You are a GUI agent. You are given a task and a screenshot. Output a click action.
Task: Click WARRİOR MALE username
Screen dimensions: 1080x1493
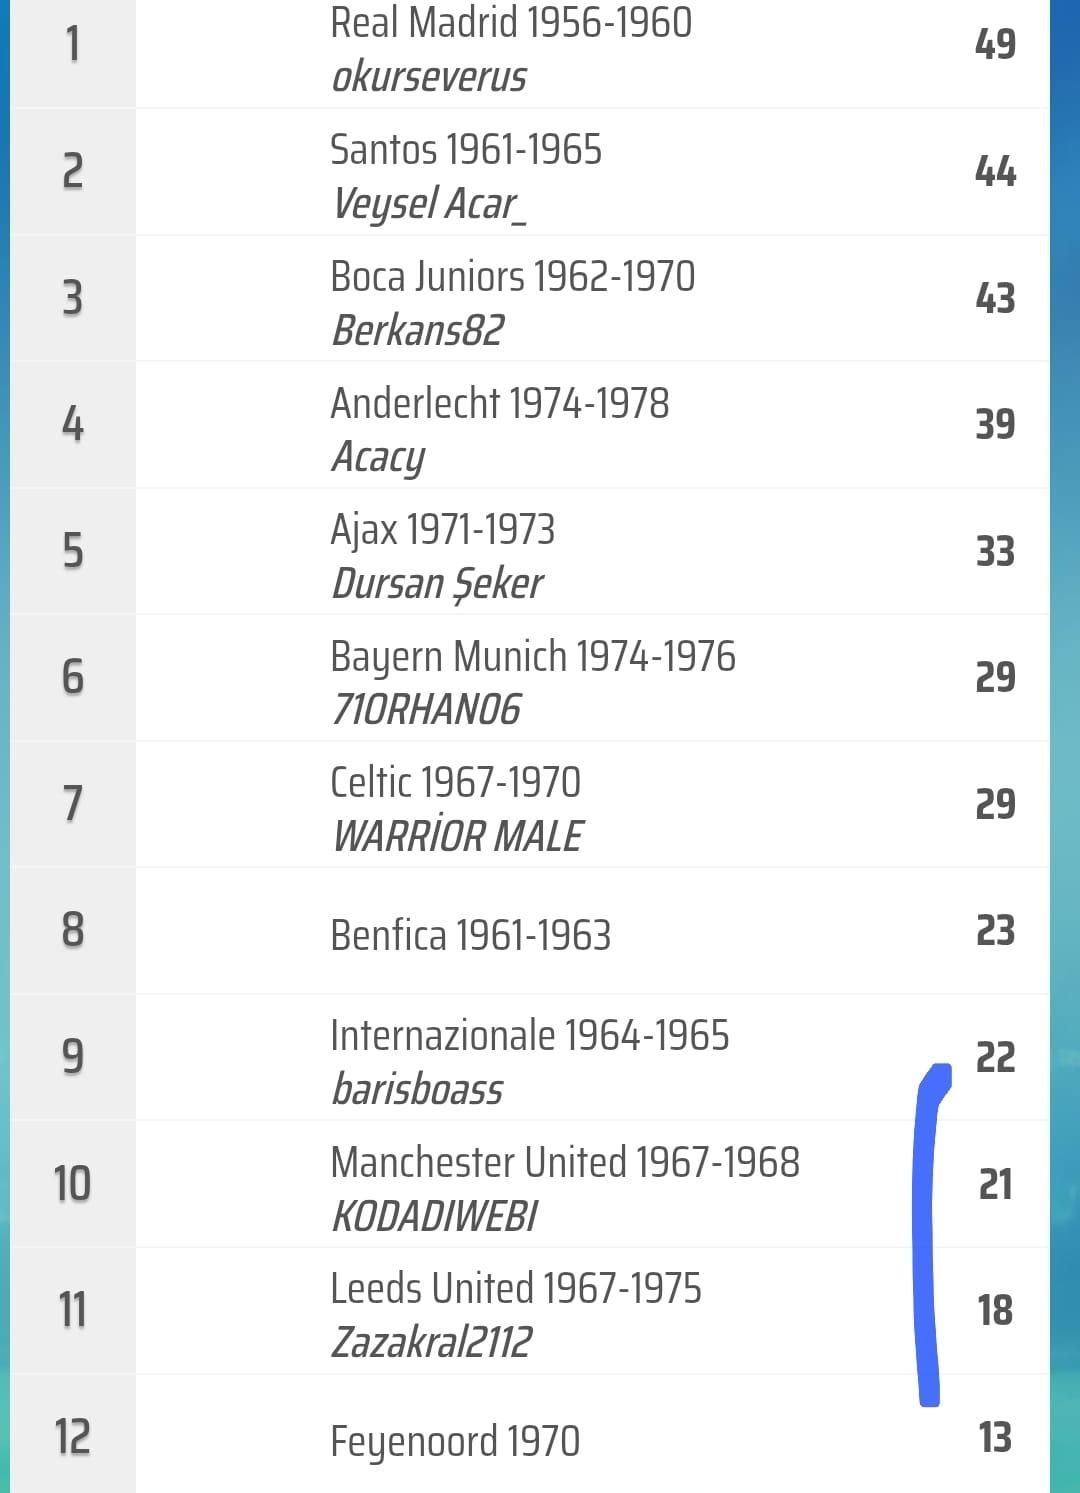457,837
